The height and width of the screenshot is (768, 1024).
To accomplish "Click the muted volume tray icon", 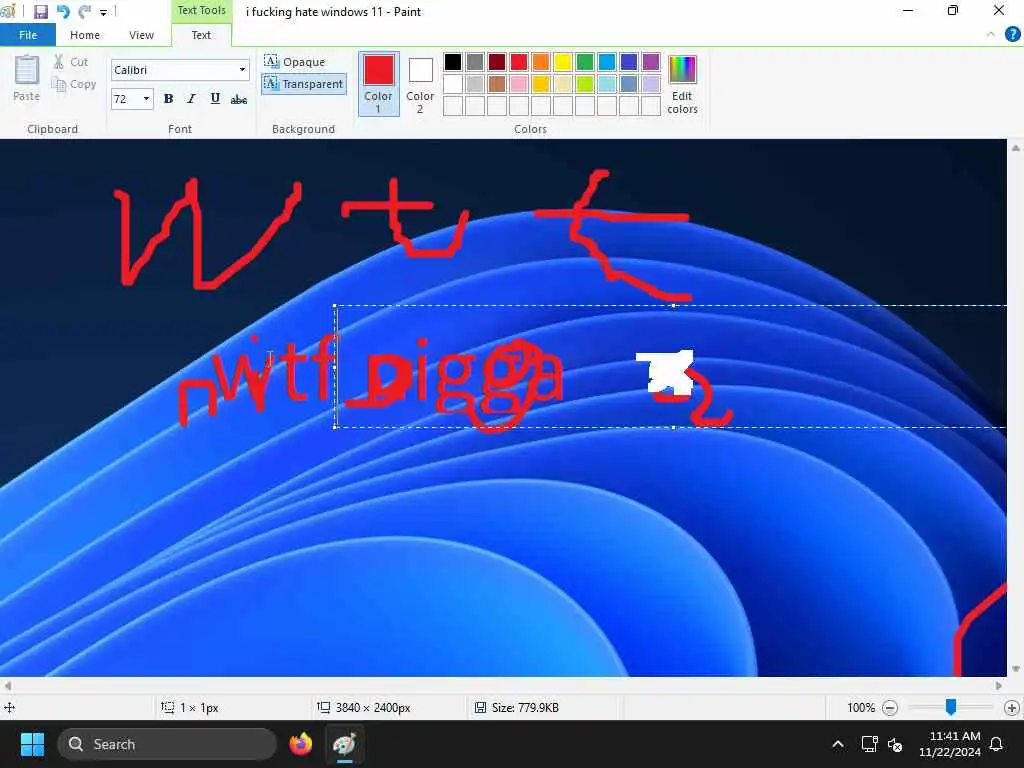I will 895,744.
